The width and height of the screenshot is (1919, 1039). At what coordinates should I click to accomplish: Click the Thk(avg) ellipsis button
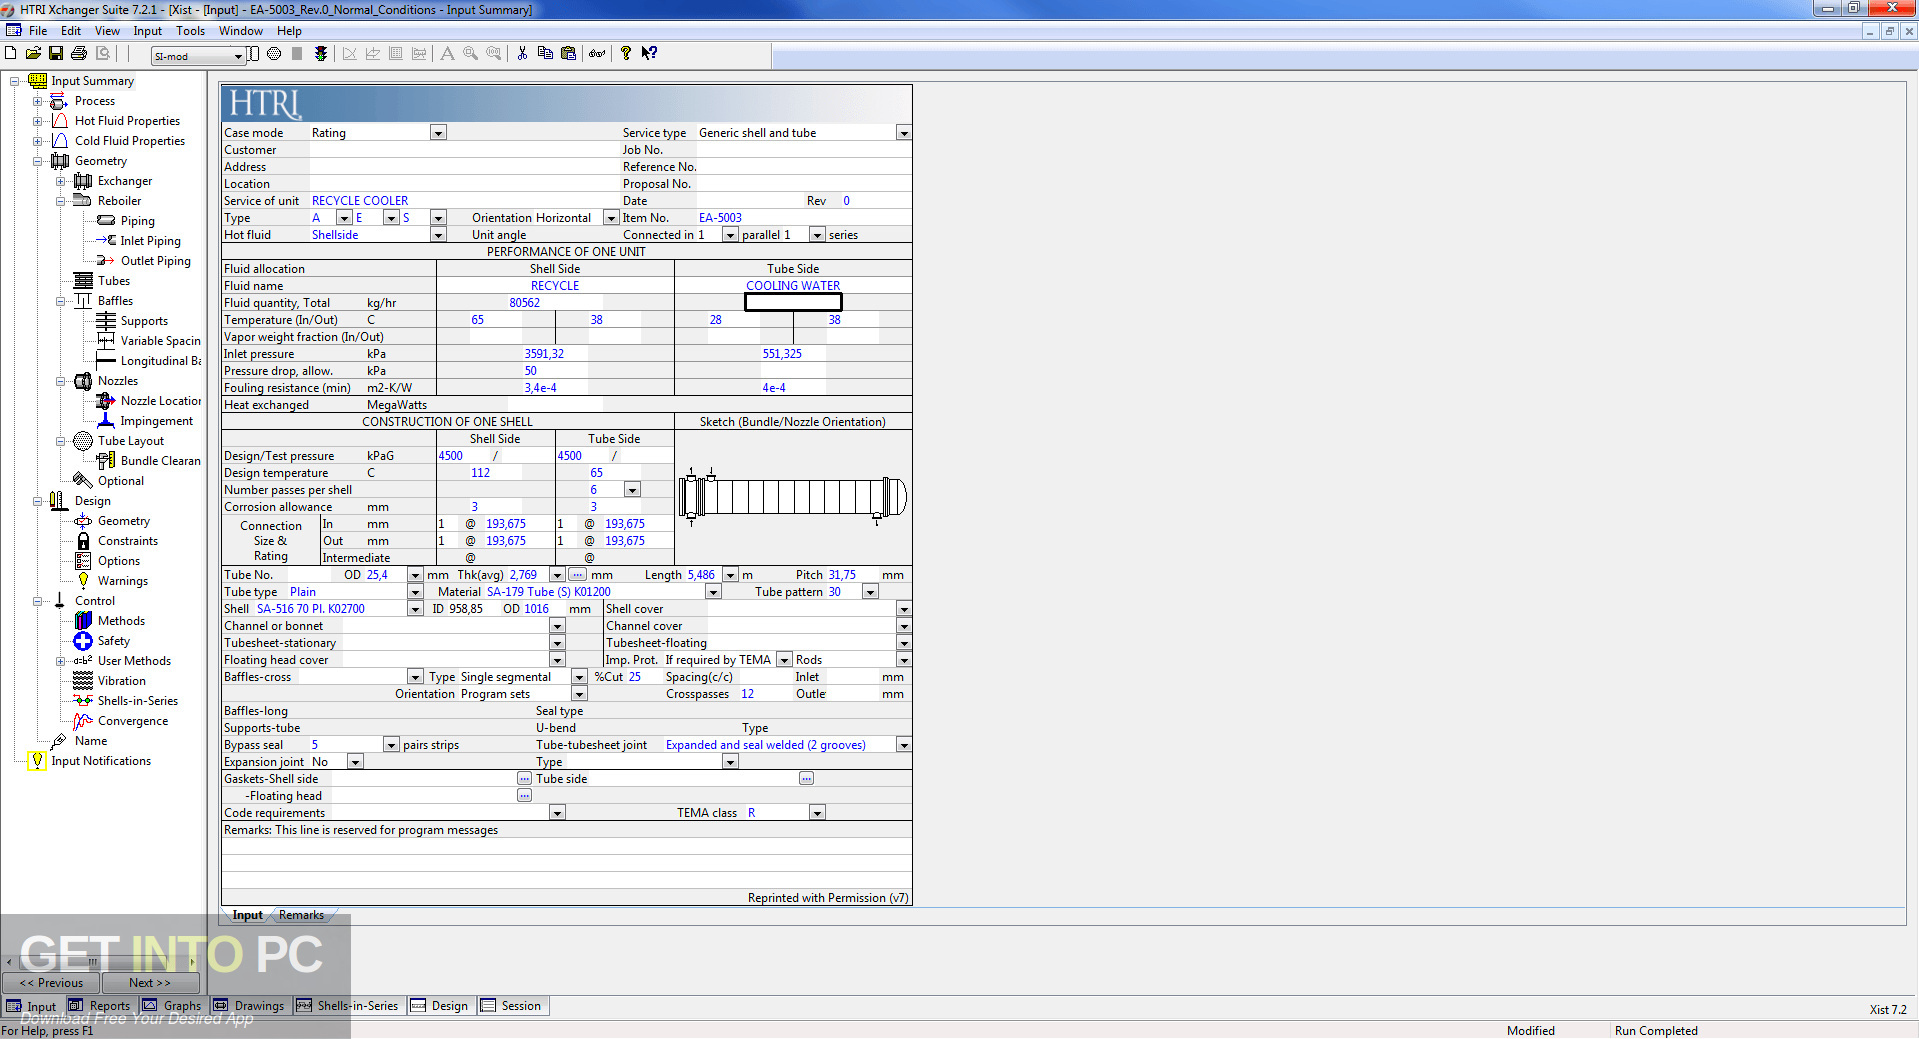click(577, 575)
